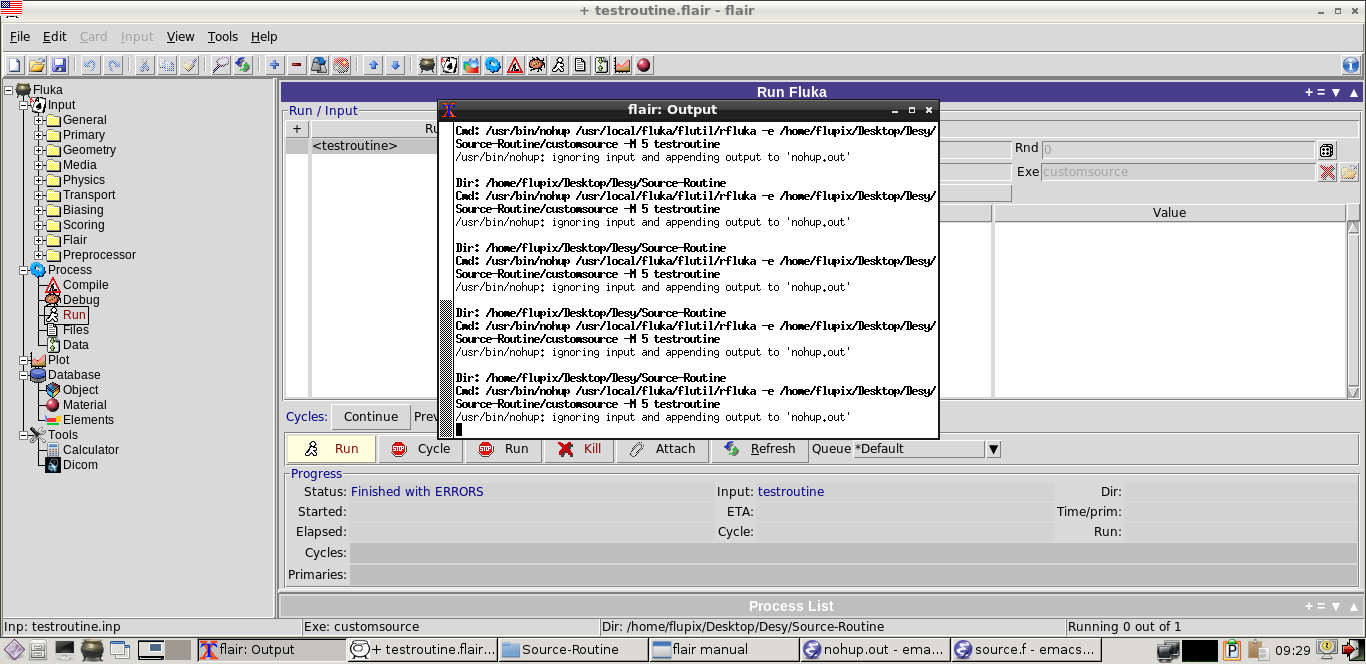Click the plus button in Run/Input list
The width and height of the screenshot is (1366, 664).
pos(297,129)
